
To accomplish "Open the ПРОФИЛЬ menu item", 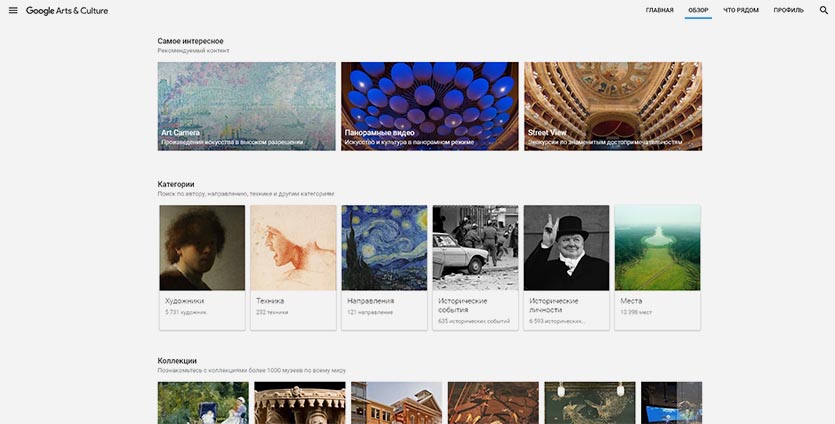I will pyautogui.click(x=788, y=10).
